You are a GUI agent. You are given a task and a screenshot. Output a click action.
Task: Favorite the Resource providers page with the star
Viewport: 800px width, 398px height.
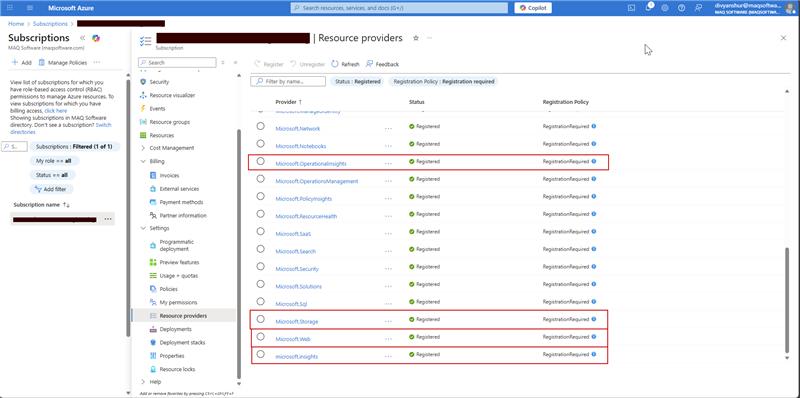click(x=416, y=38)
